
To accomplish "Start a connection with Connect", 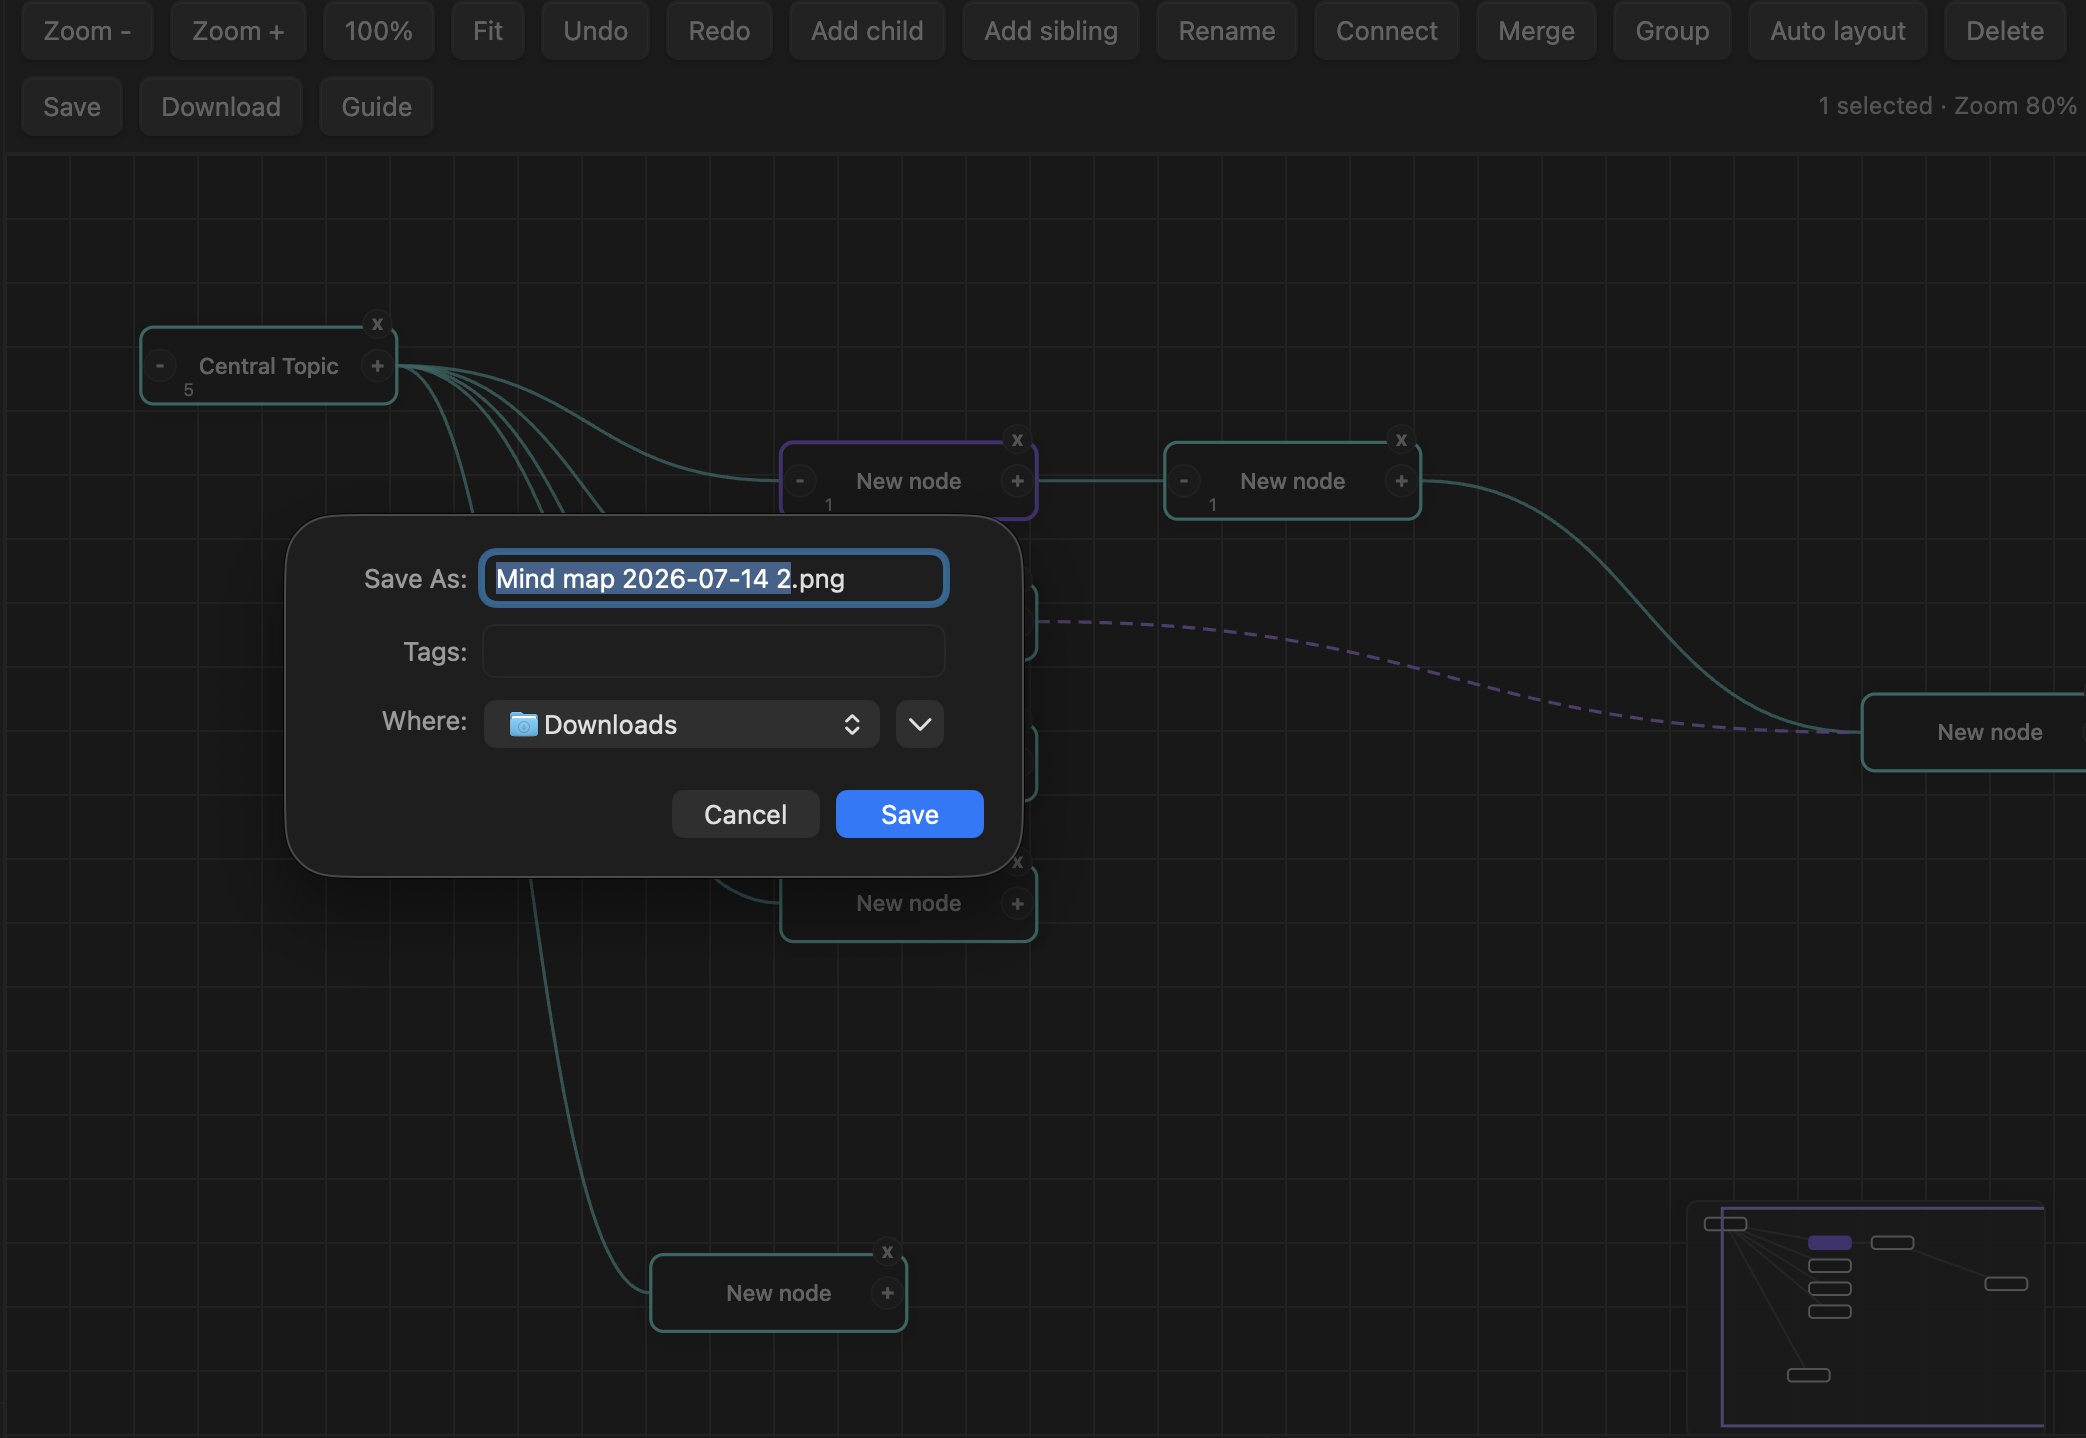I will [1387, 31].
